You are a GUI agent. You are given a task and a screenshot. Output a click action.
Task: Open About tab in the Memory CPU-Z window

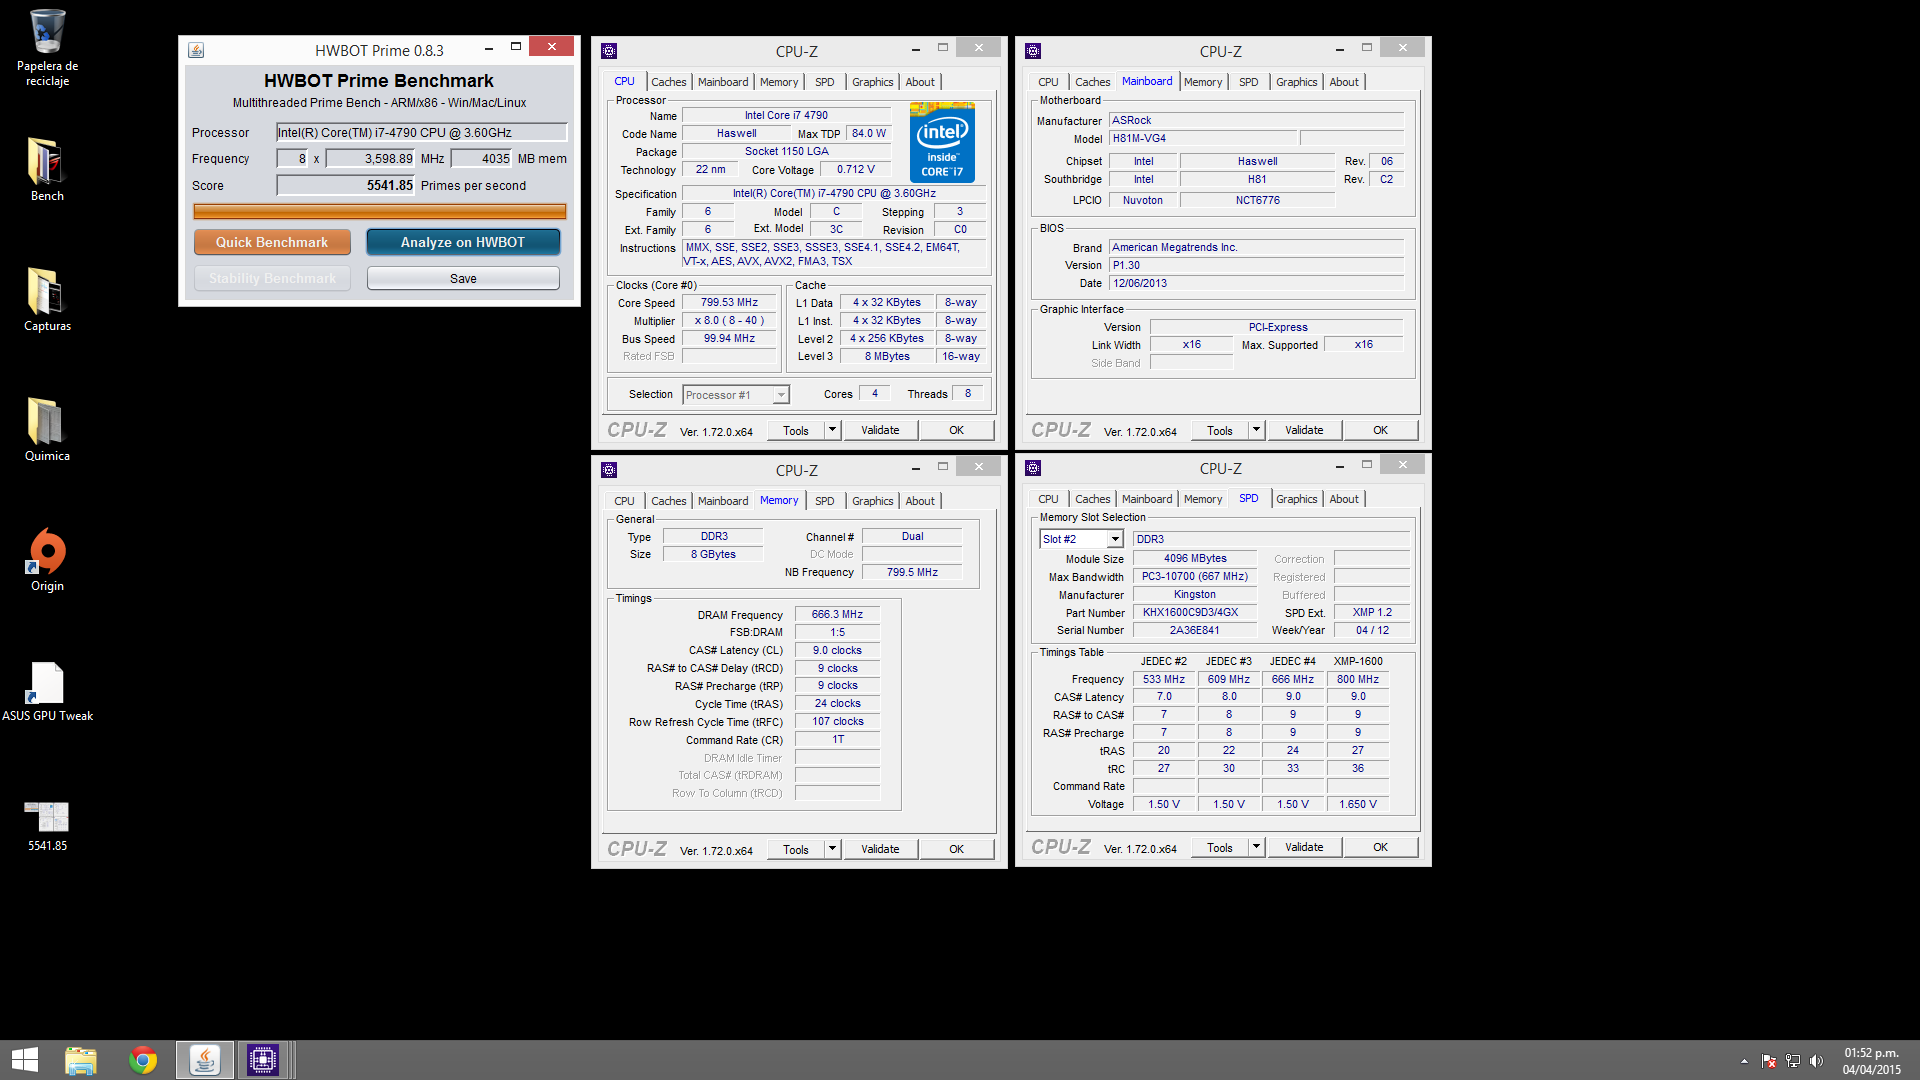920,501
